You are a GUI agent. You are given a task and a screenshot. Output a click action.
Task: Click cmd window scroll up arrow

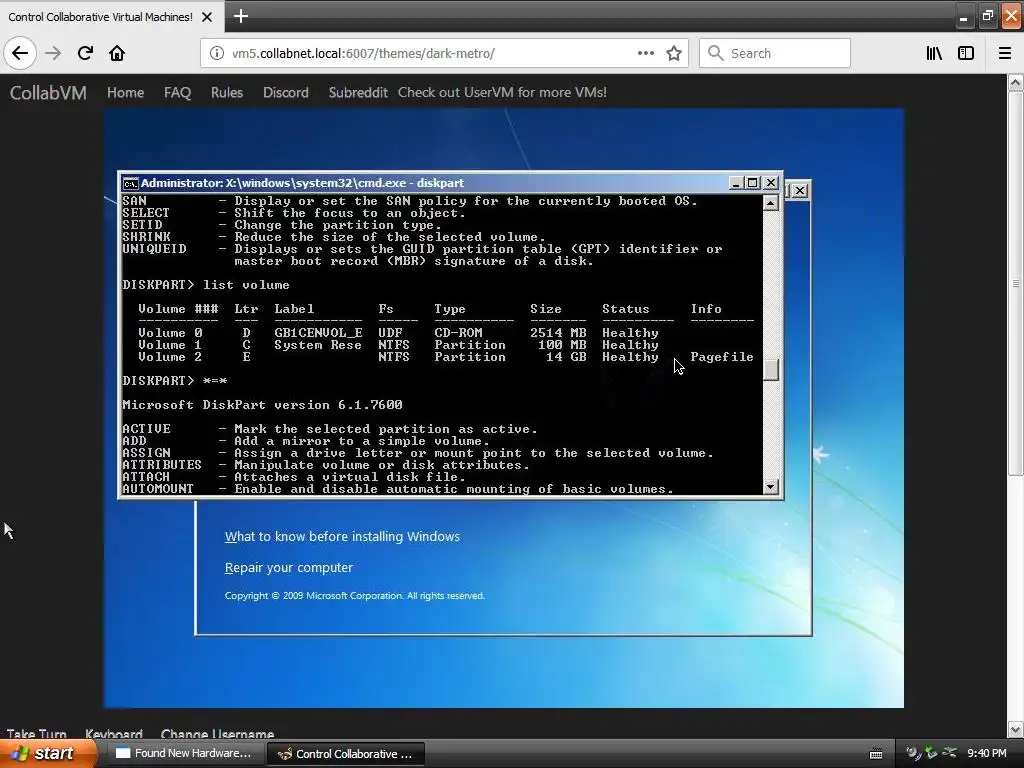(x=771, y=203)
